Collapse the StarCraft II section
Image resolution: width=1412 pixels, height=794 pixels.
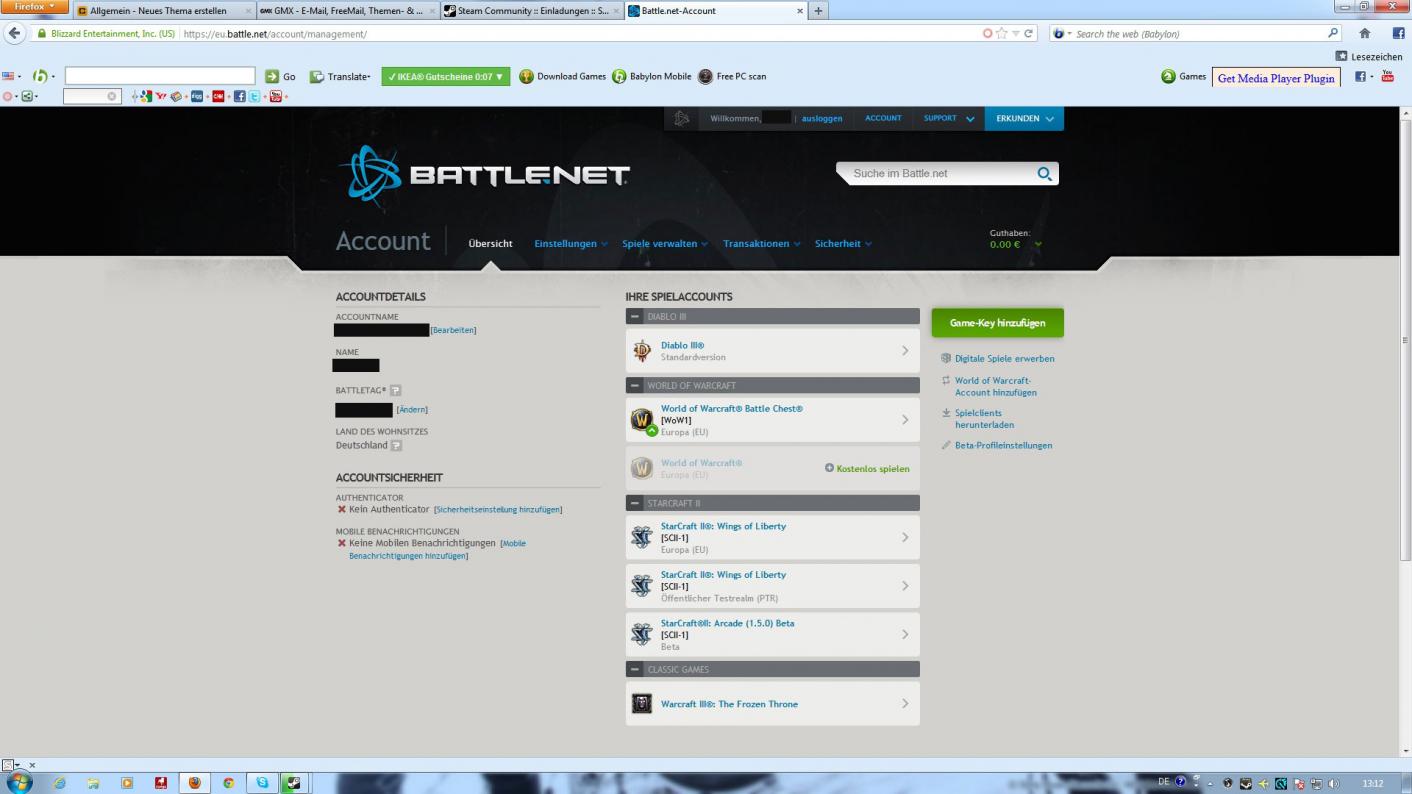point(635,503)
